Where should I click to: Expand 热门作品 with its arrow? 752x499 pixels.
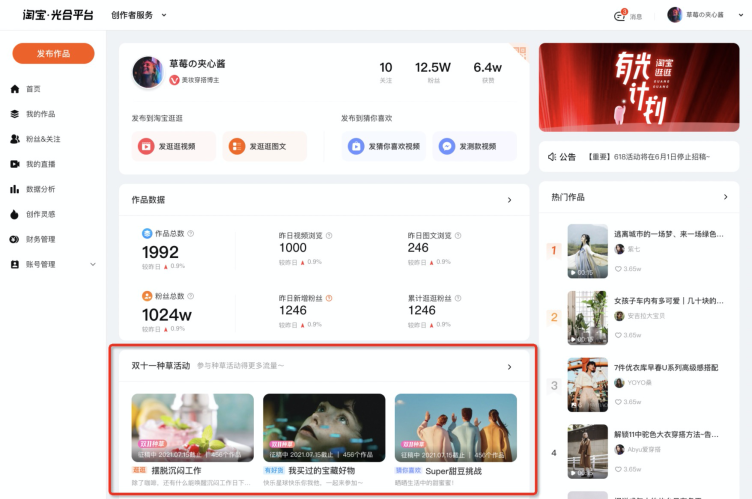click(726, 197)
